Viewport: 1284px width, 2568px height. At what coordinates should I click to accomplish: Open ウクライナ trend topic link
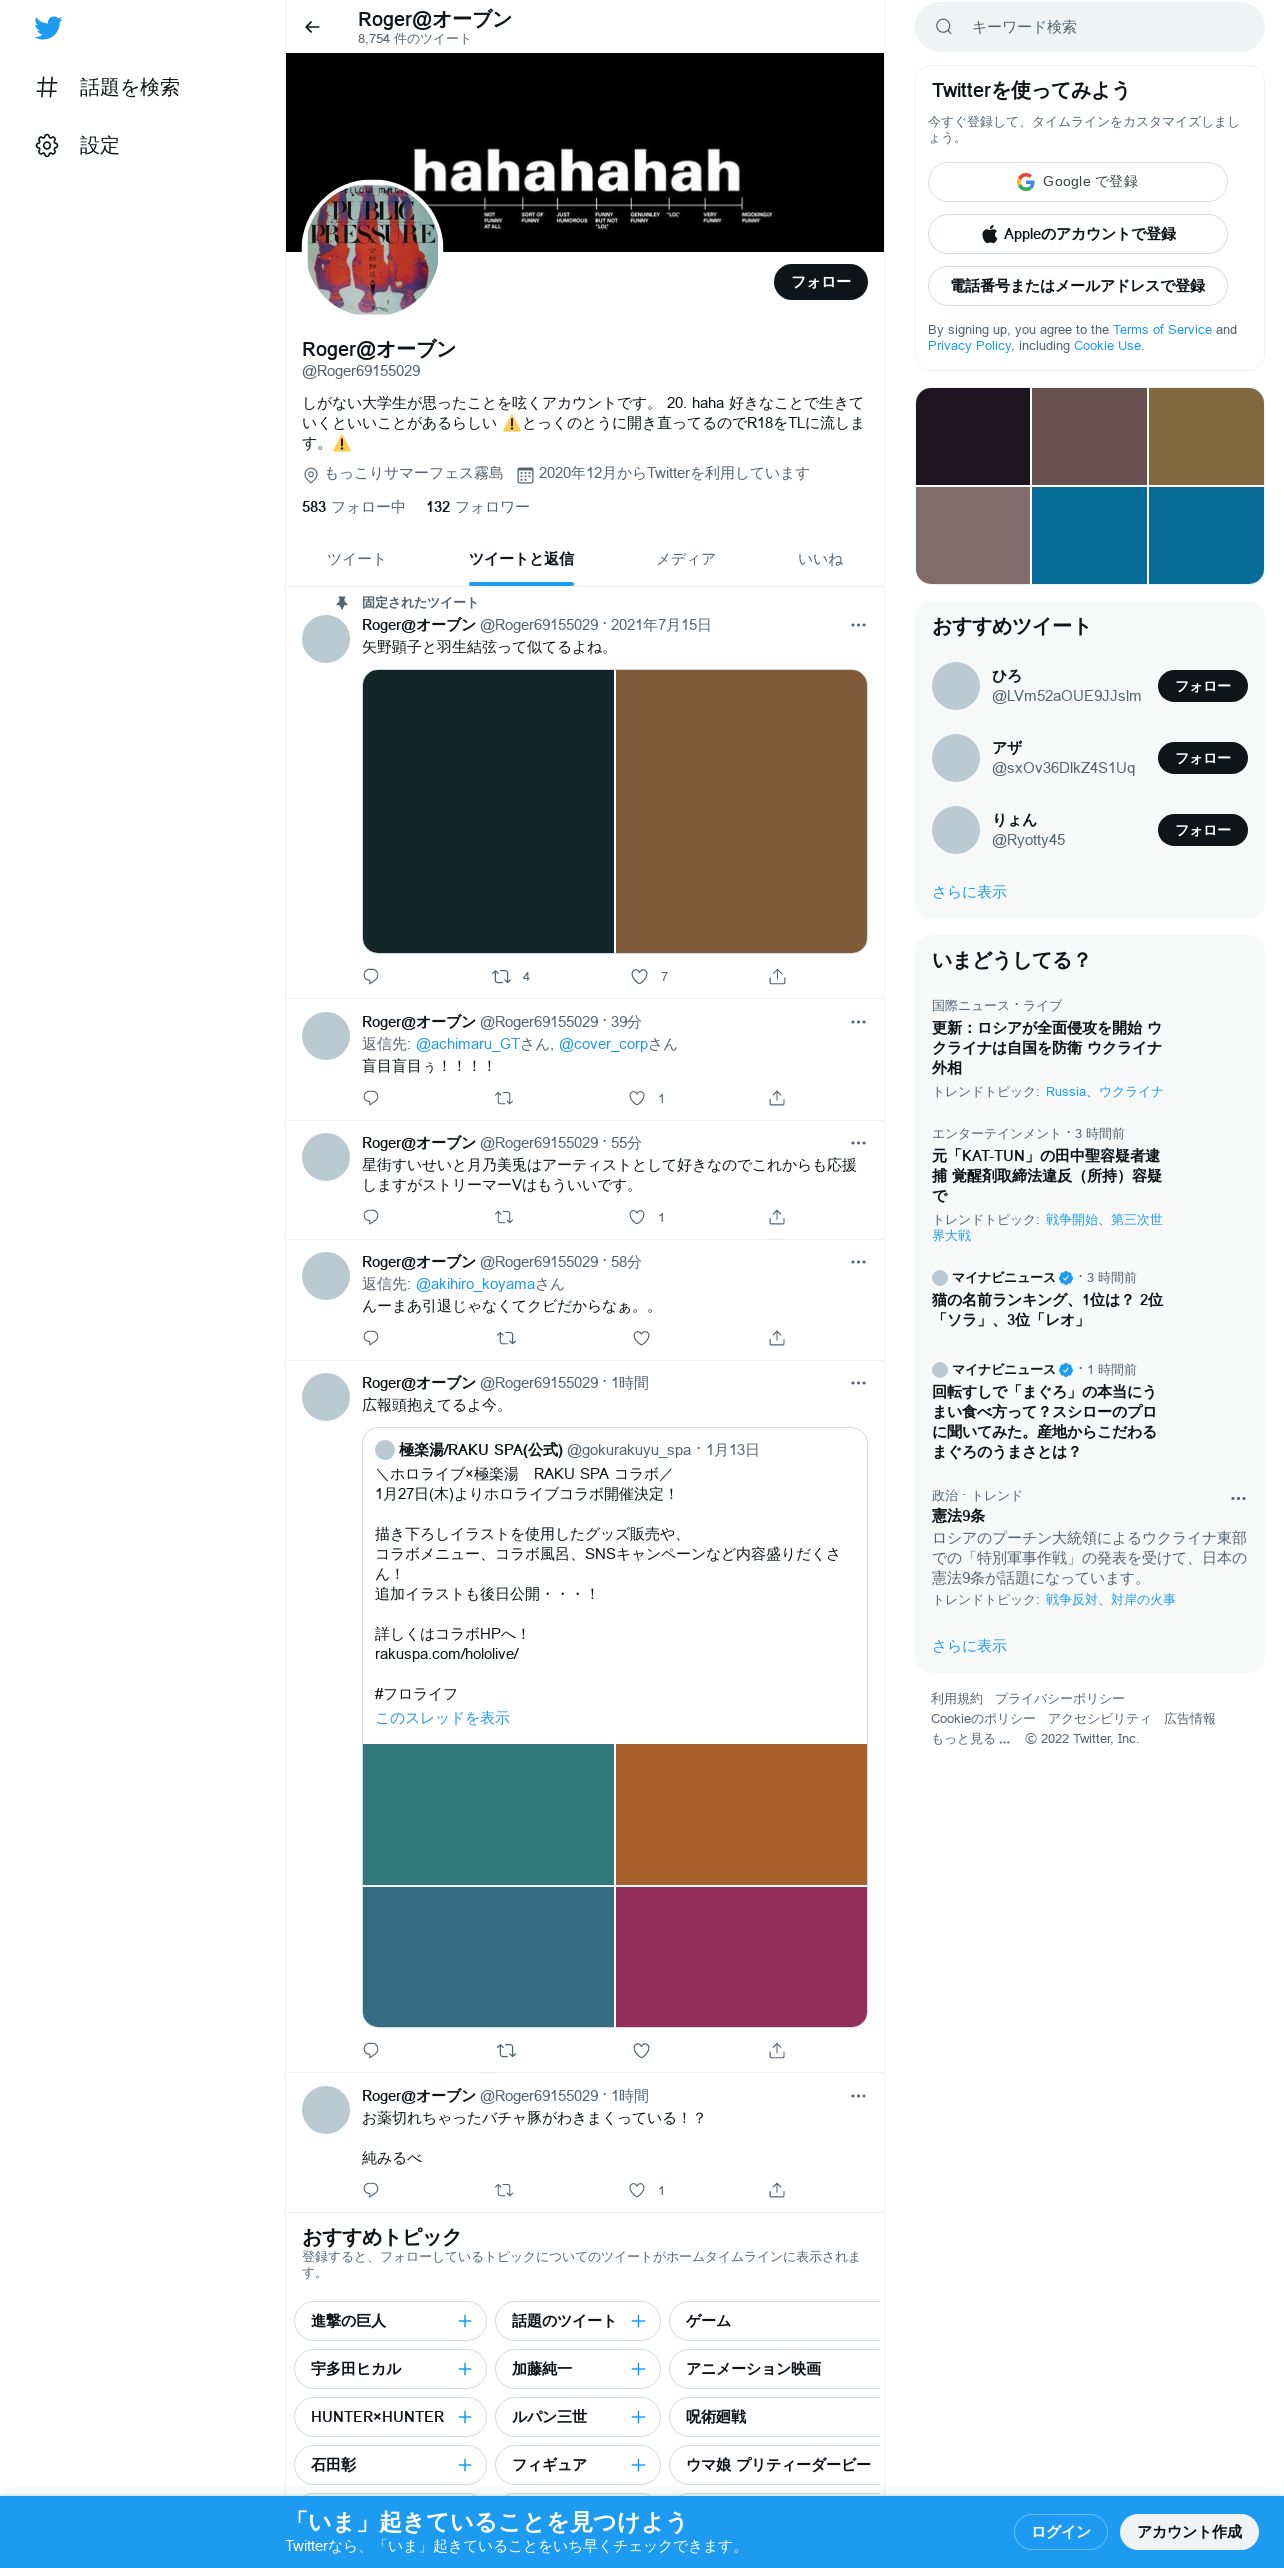click(x=1131, y=1092)
